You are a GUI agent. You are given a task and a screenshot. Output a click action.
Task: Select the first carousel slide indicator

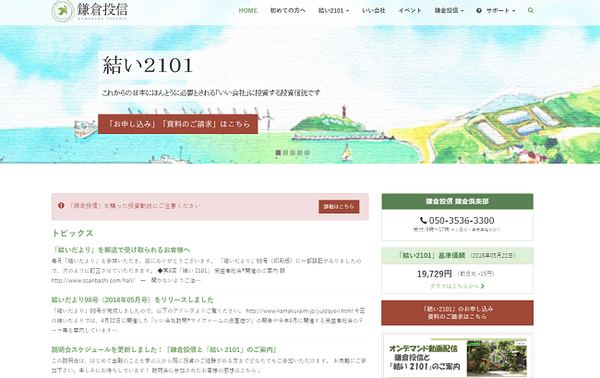coord(278,153)
